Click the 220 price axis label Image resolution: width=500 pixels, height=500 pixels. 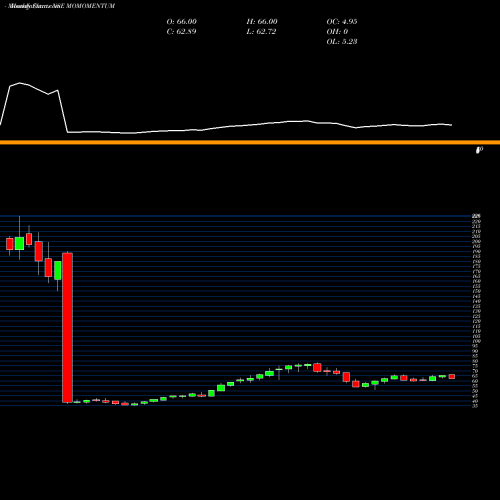click(477, 221)
